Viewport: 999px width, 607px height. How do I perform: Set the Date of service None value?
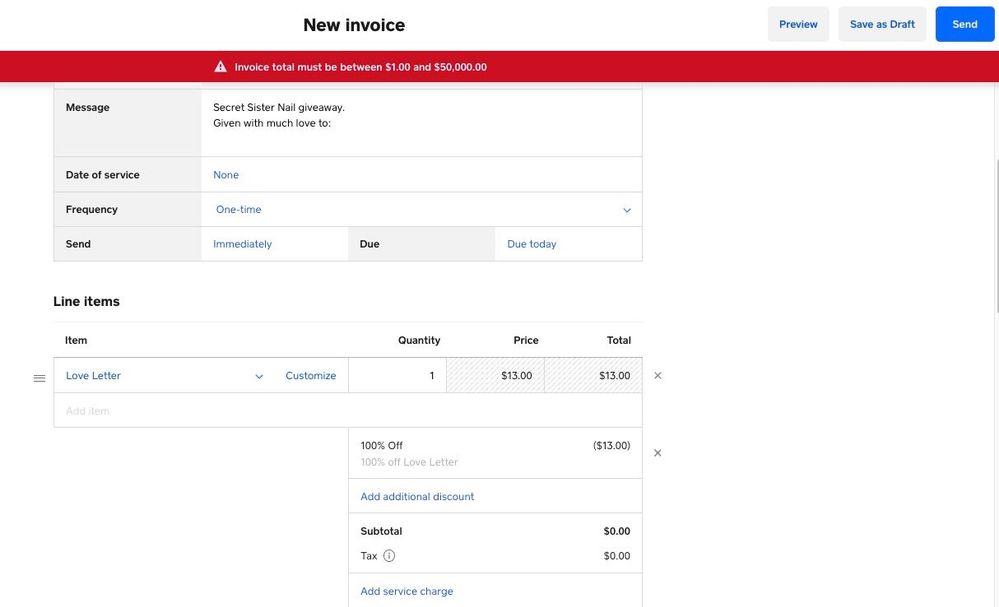(x=226, y=175)
